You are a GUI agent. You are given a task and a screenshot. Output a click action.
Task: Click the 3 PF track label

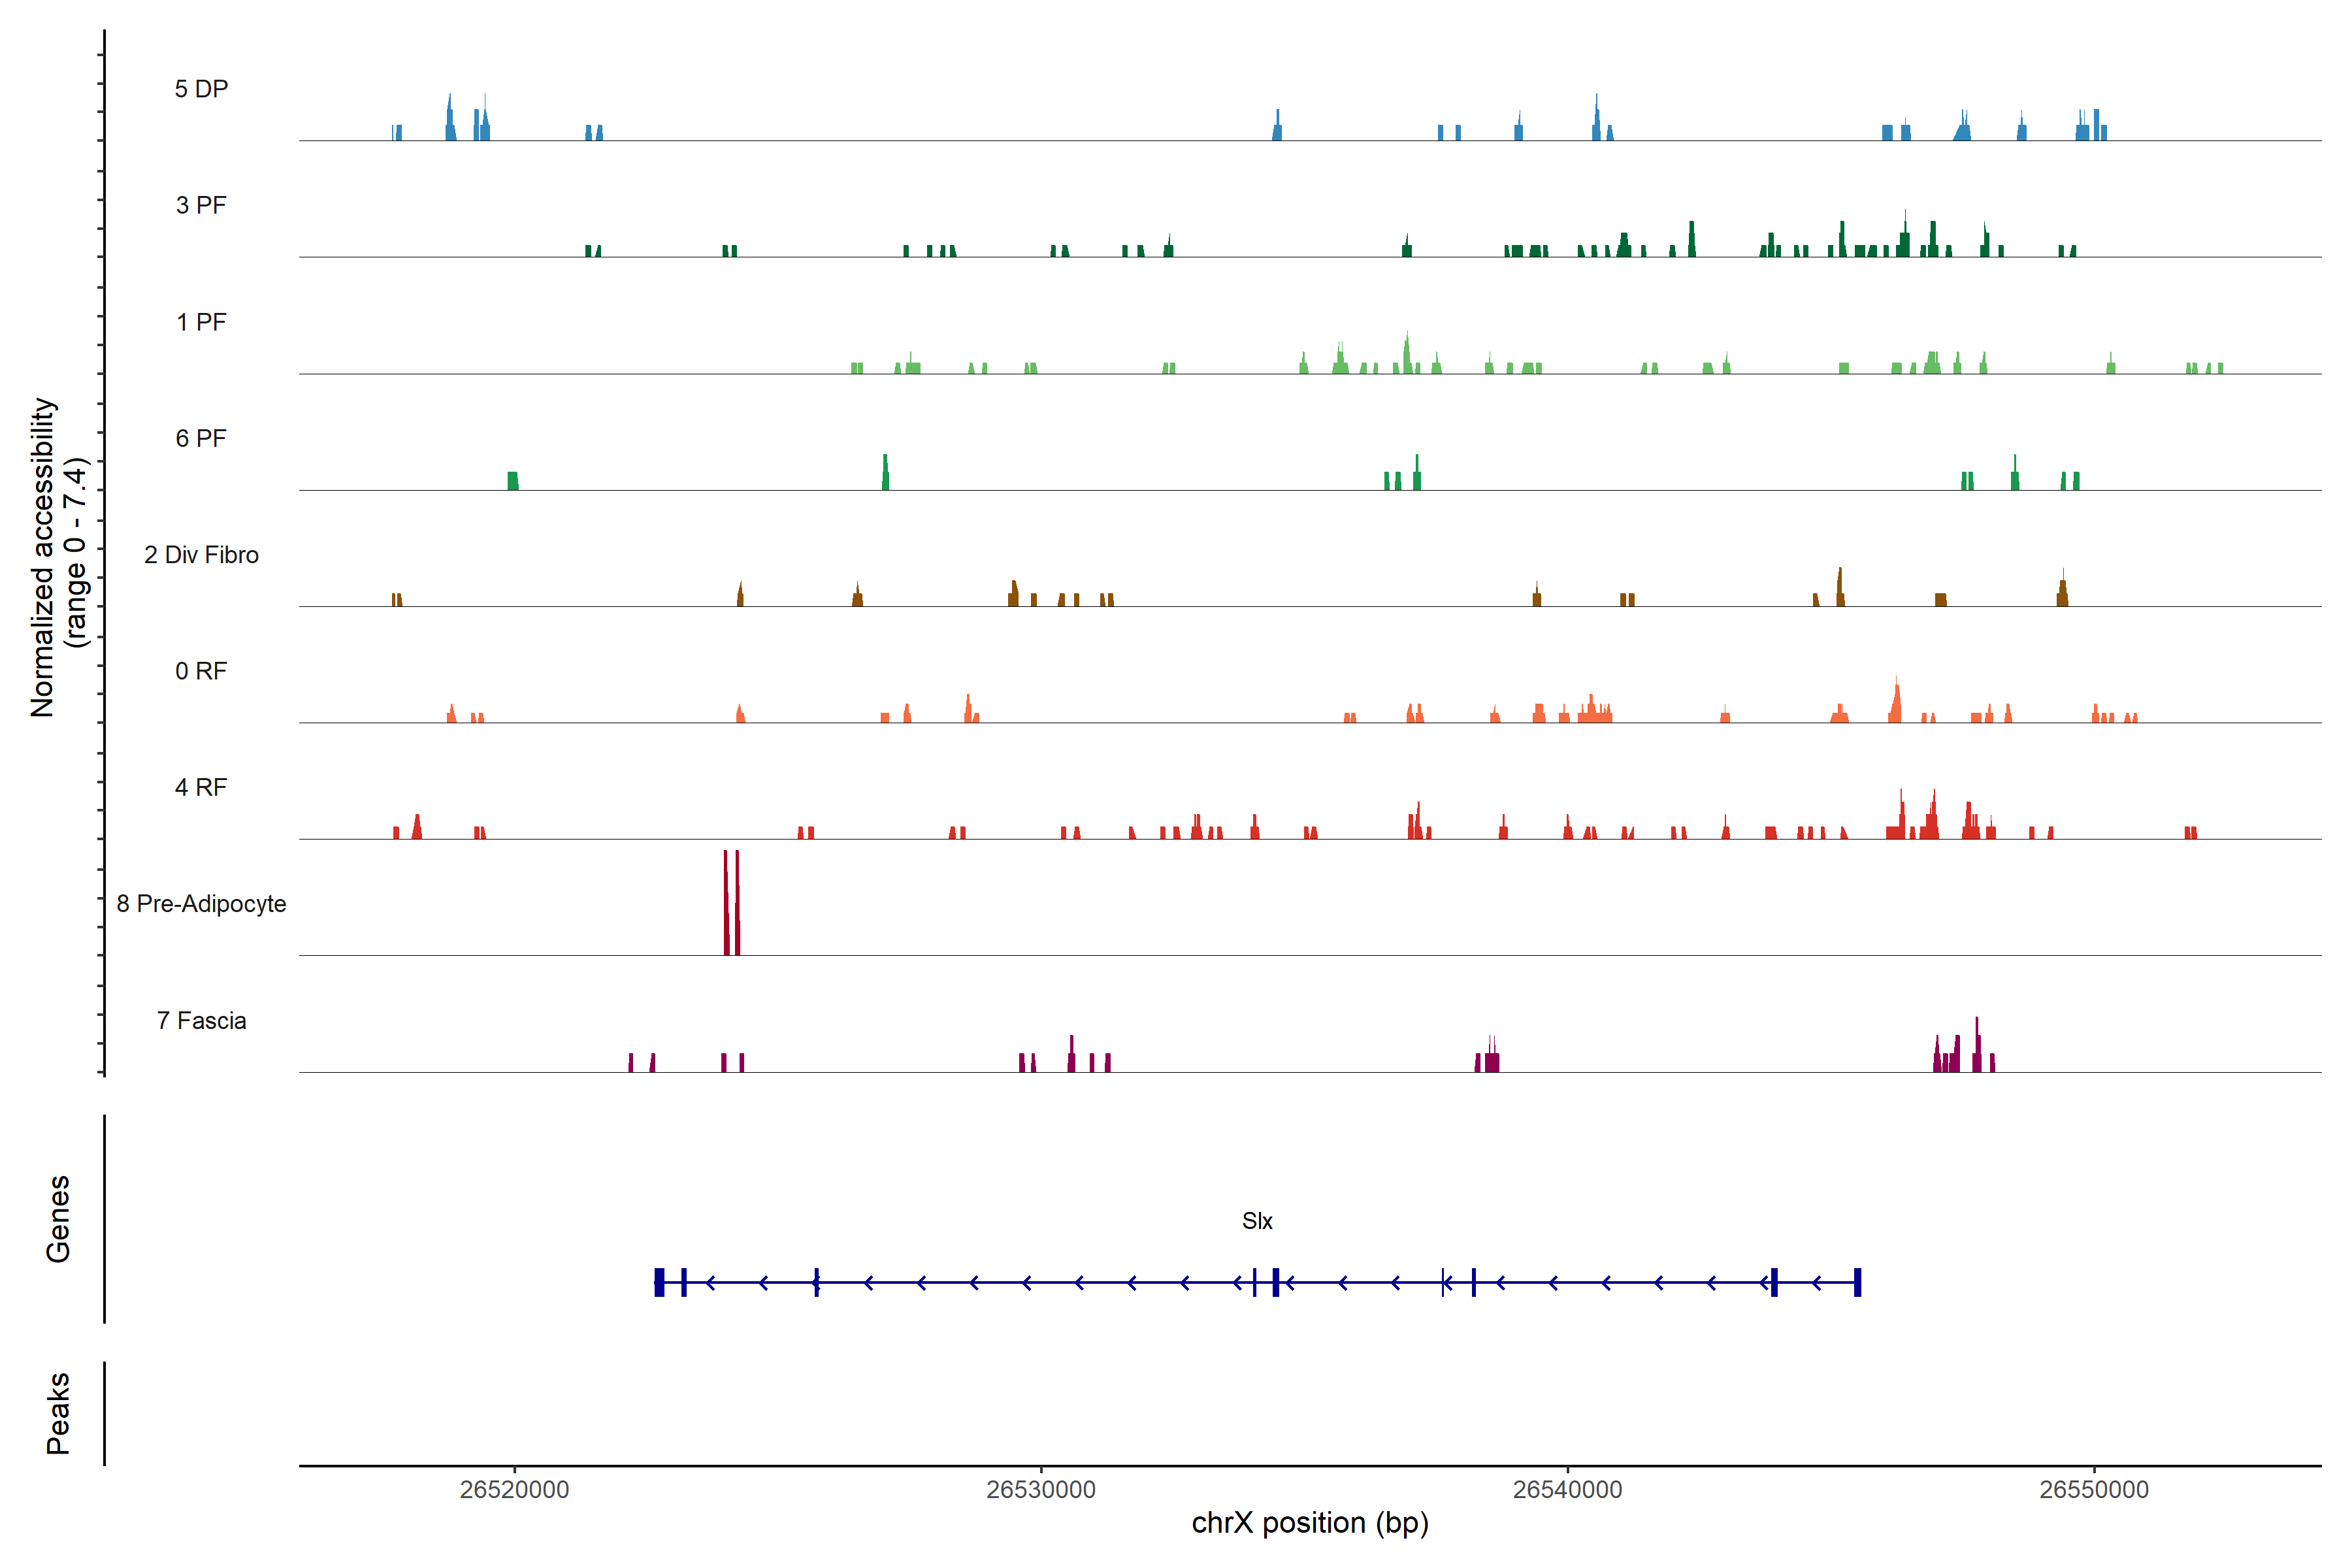pyautogui.click(x=201, y=205)
